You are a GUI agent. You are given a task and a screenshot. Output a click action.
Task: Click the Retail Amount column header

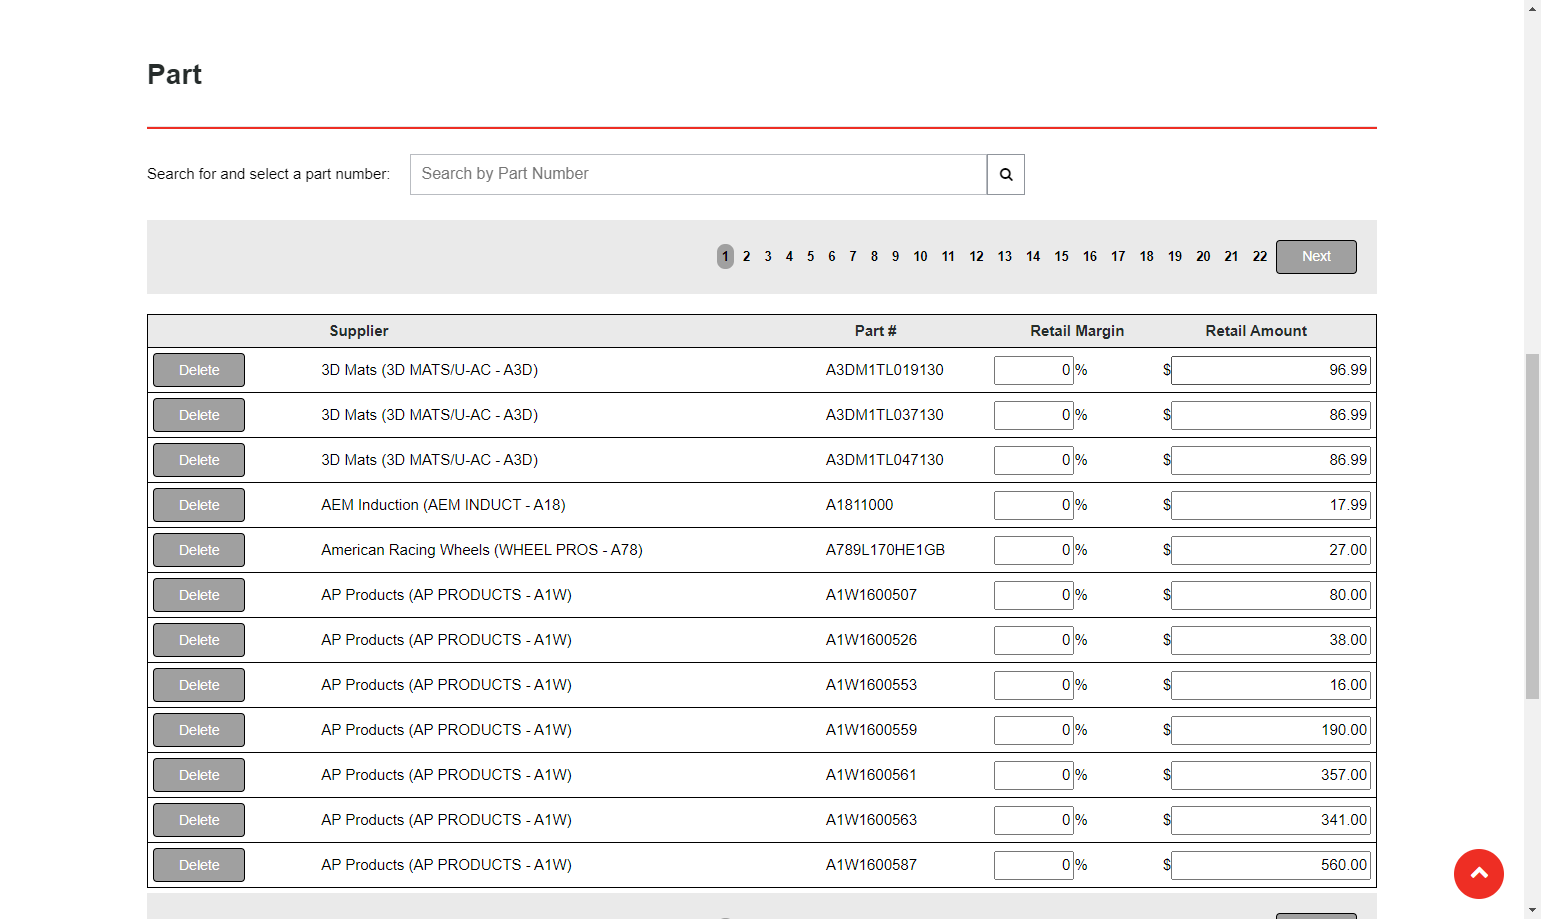(x=1256, y=331)
